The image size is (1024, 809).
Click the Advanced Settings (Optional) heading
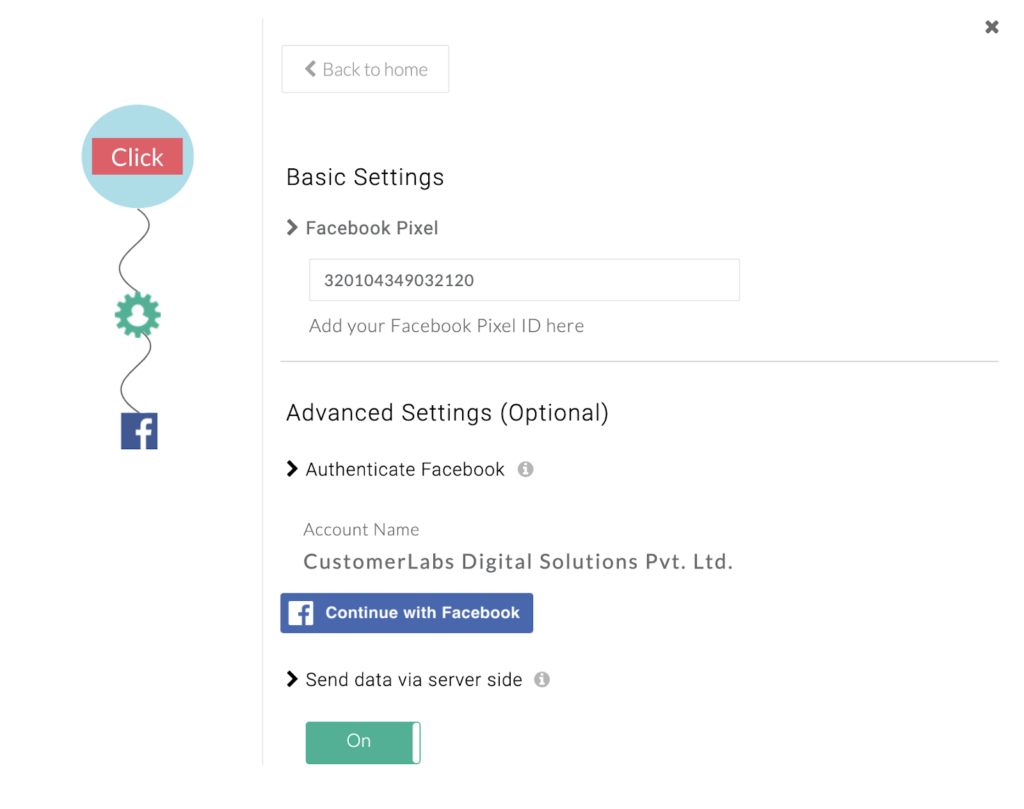tap(447, 413)
